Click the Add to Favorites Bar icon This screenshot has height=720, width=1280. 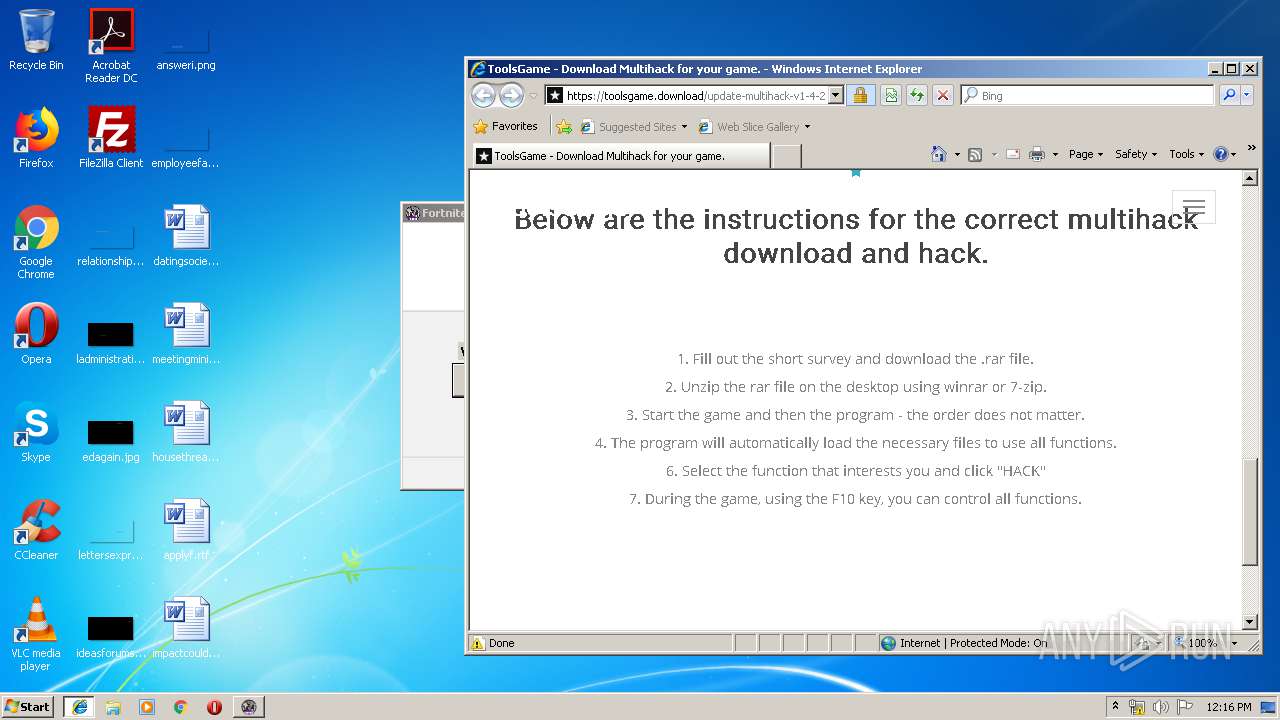tap(564, 126)
